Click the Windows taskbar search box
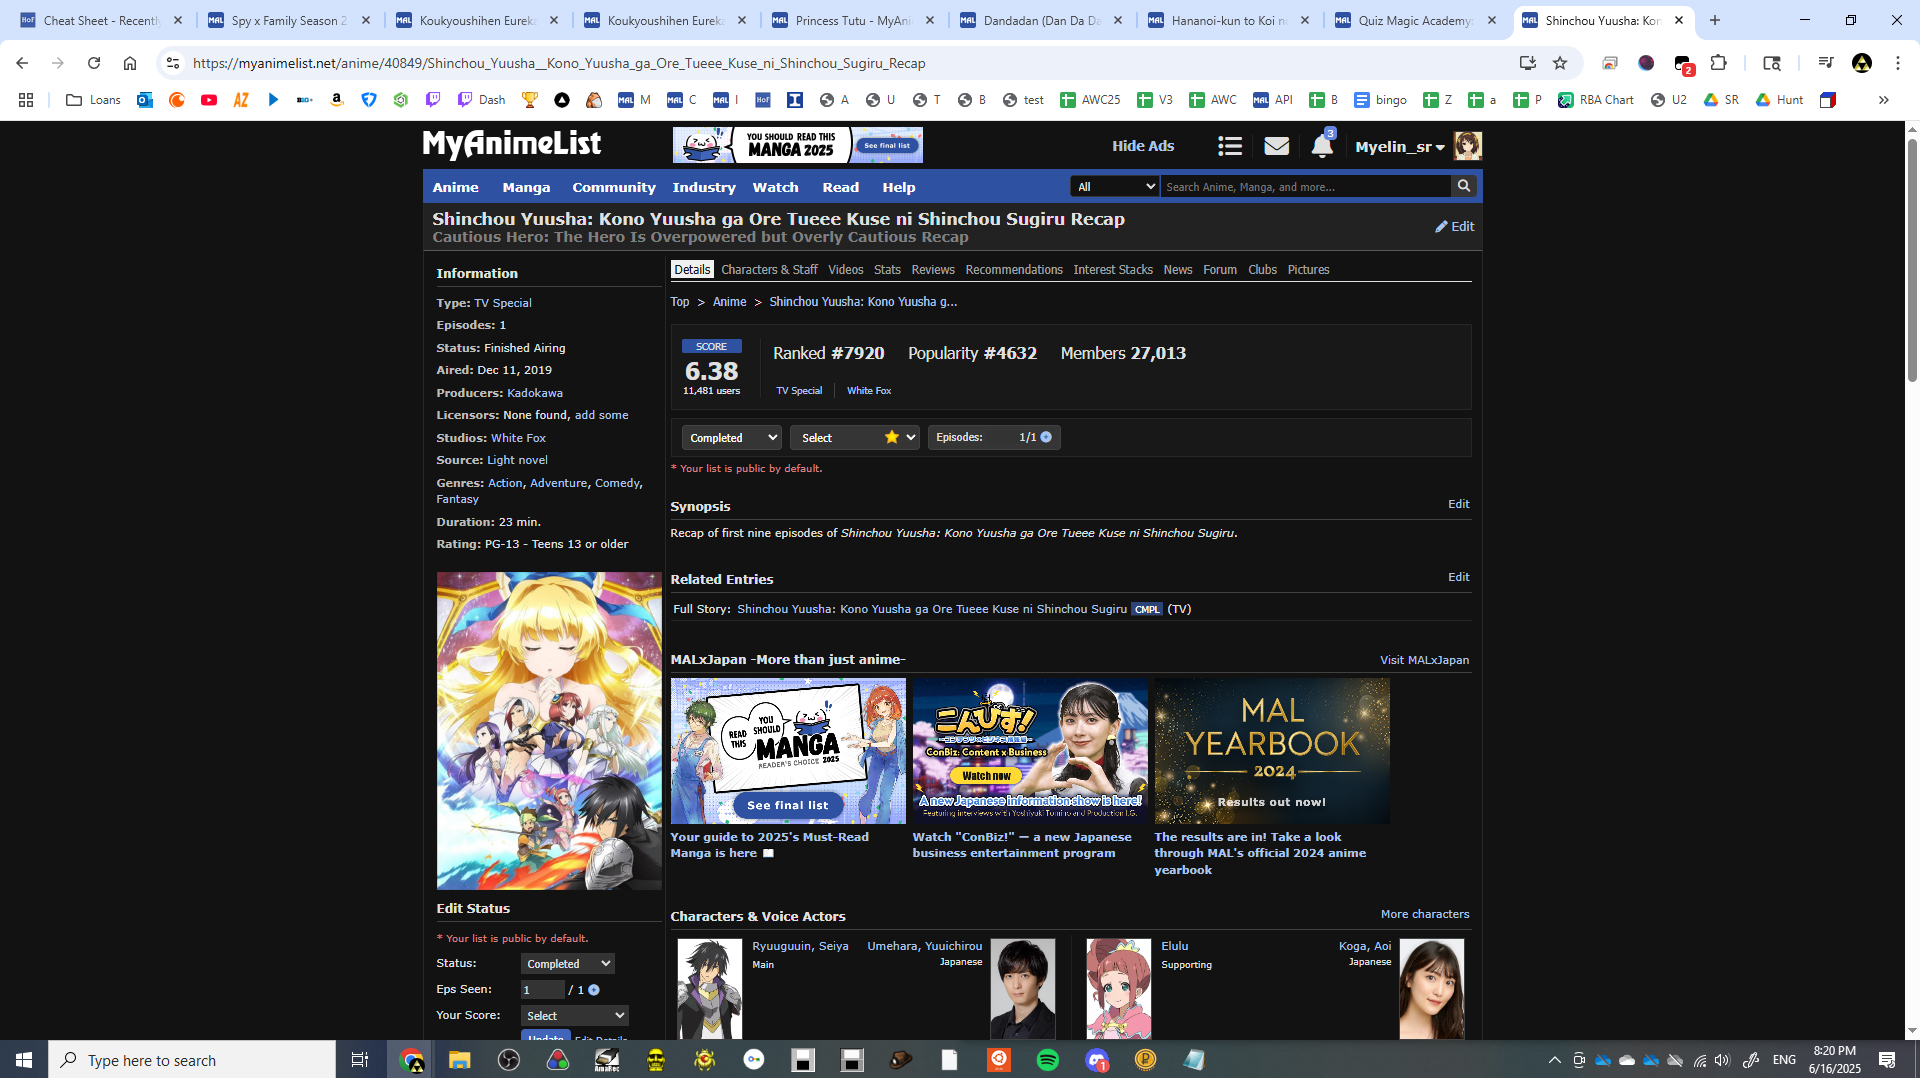The width and height of the screenshot is (1920, 1078). click(192, 1060)
